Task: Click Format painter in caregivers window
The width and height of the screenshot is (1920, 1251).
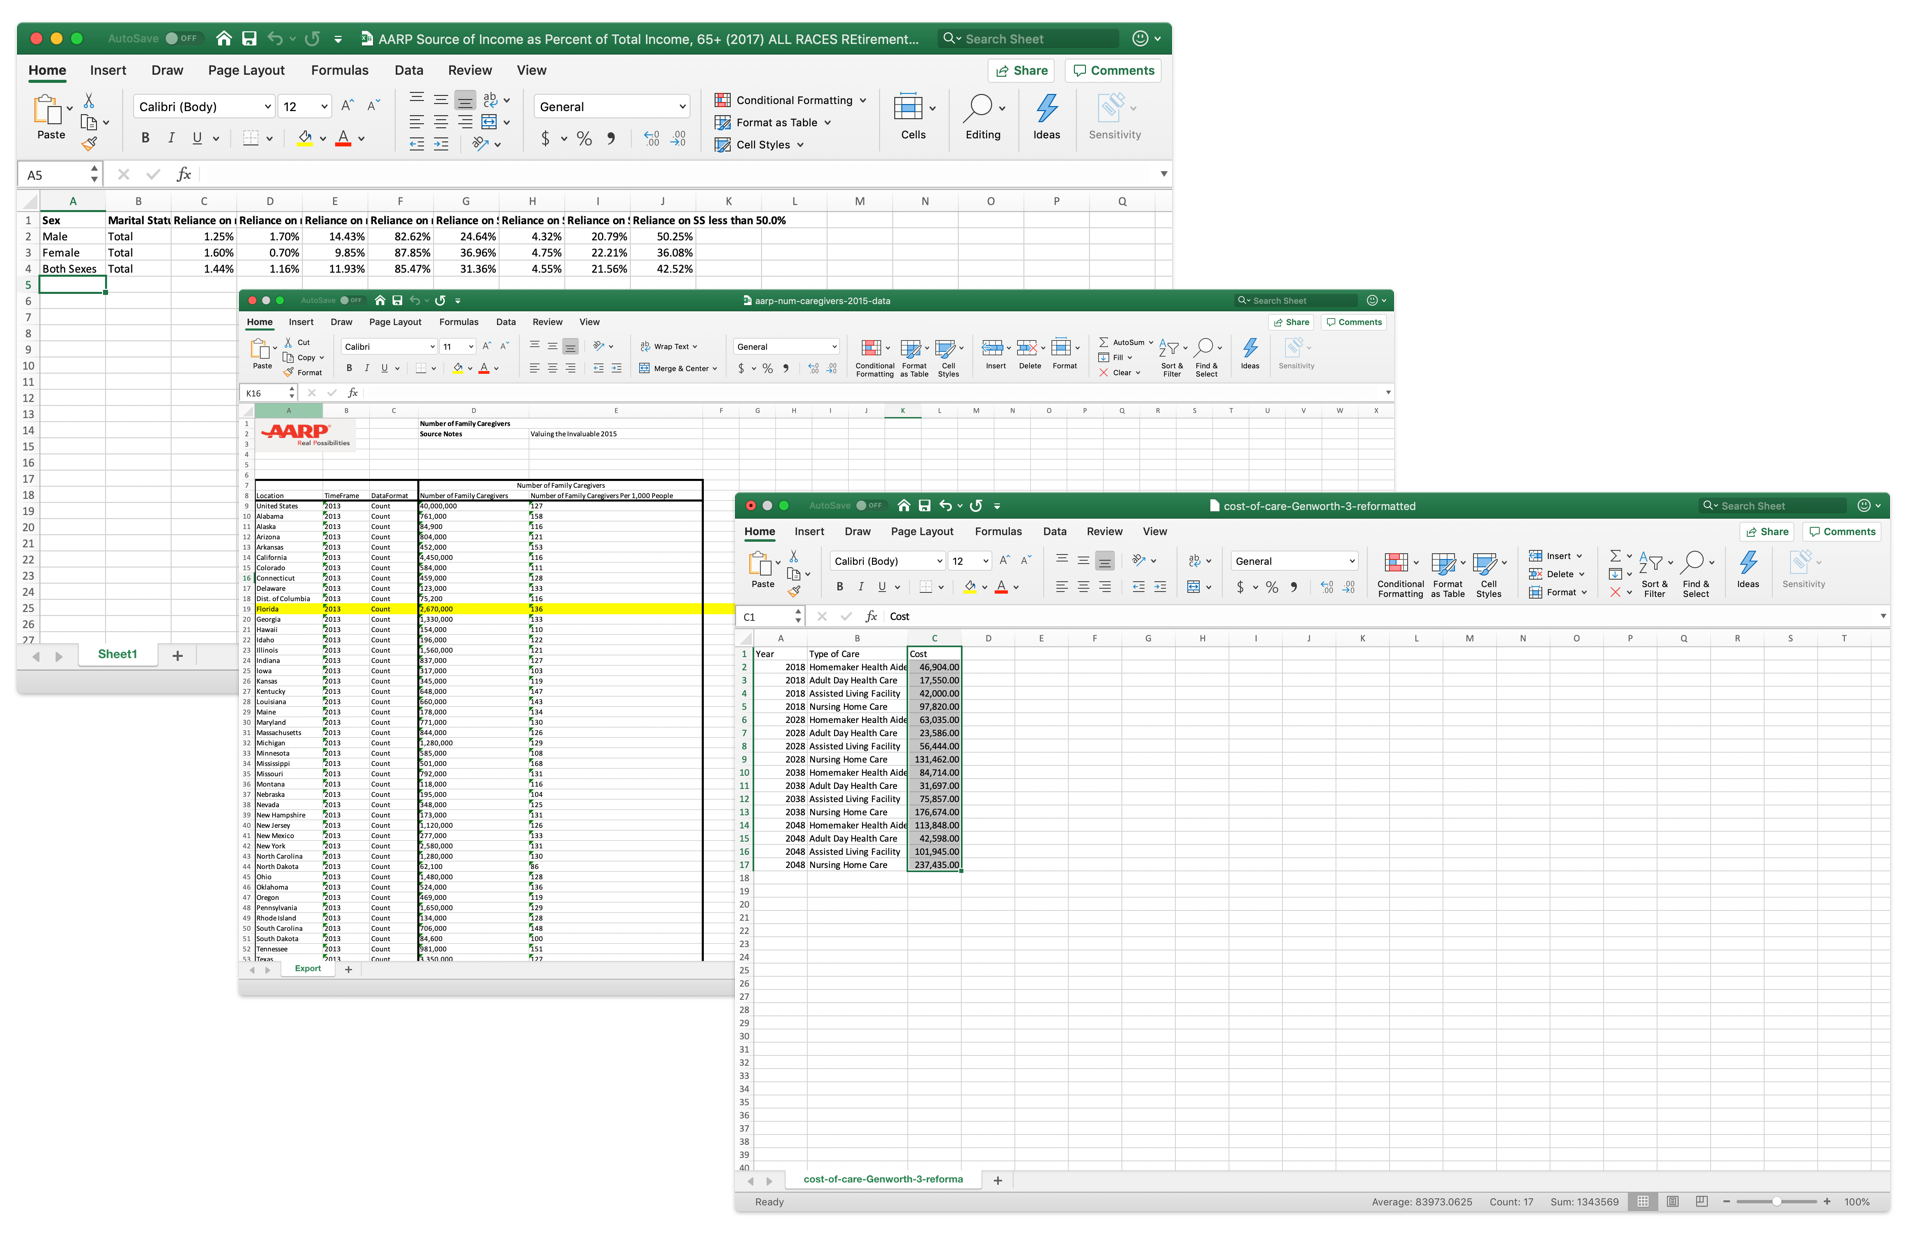Action: click(303, 372)
